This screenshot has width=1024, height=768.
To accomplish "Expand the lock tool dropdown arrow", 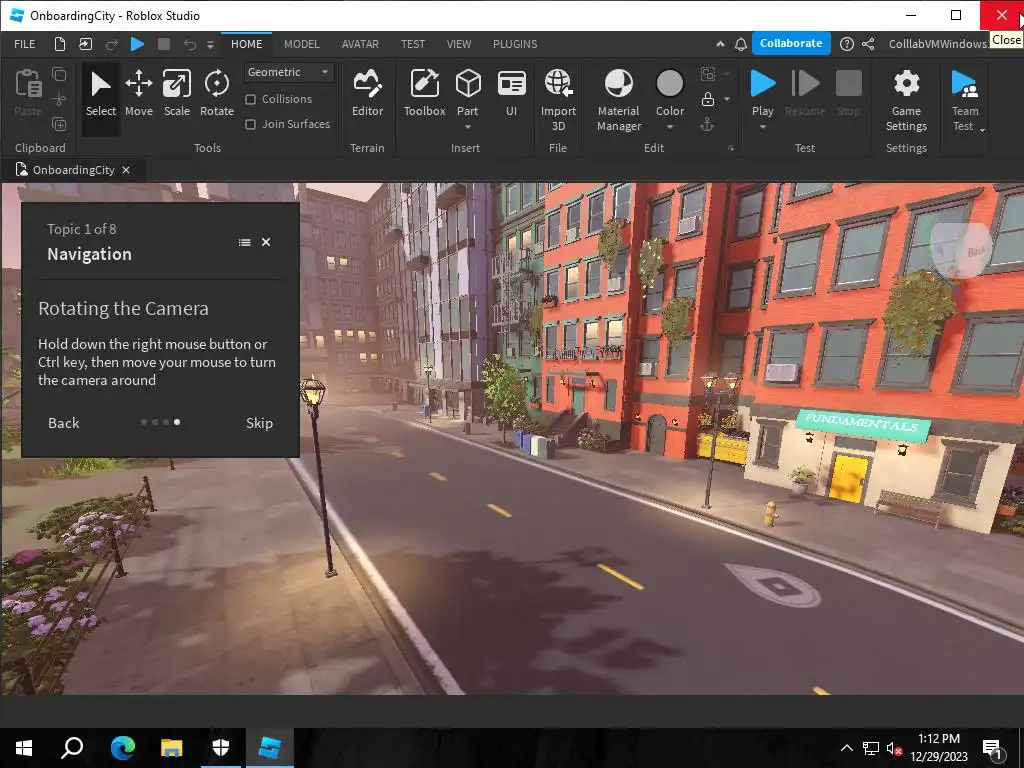I will click(727, 99).
